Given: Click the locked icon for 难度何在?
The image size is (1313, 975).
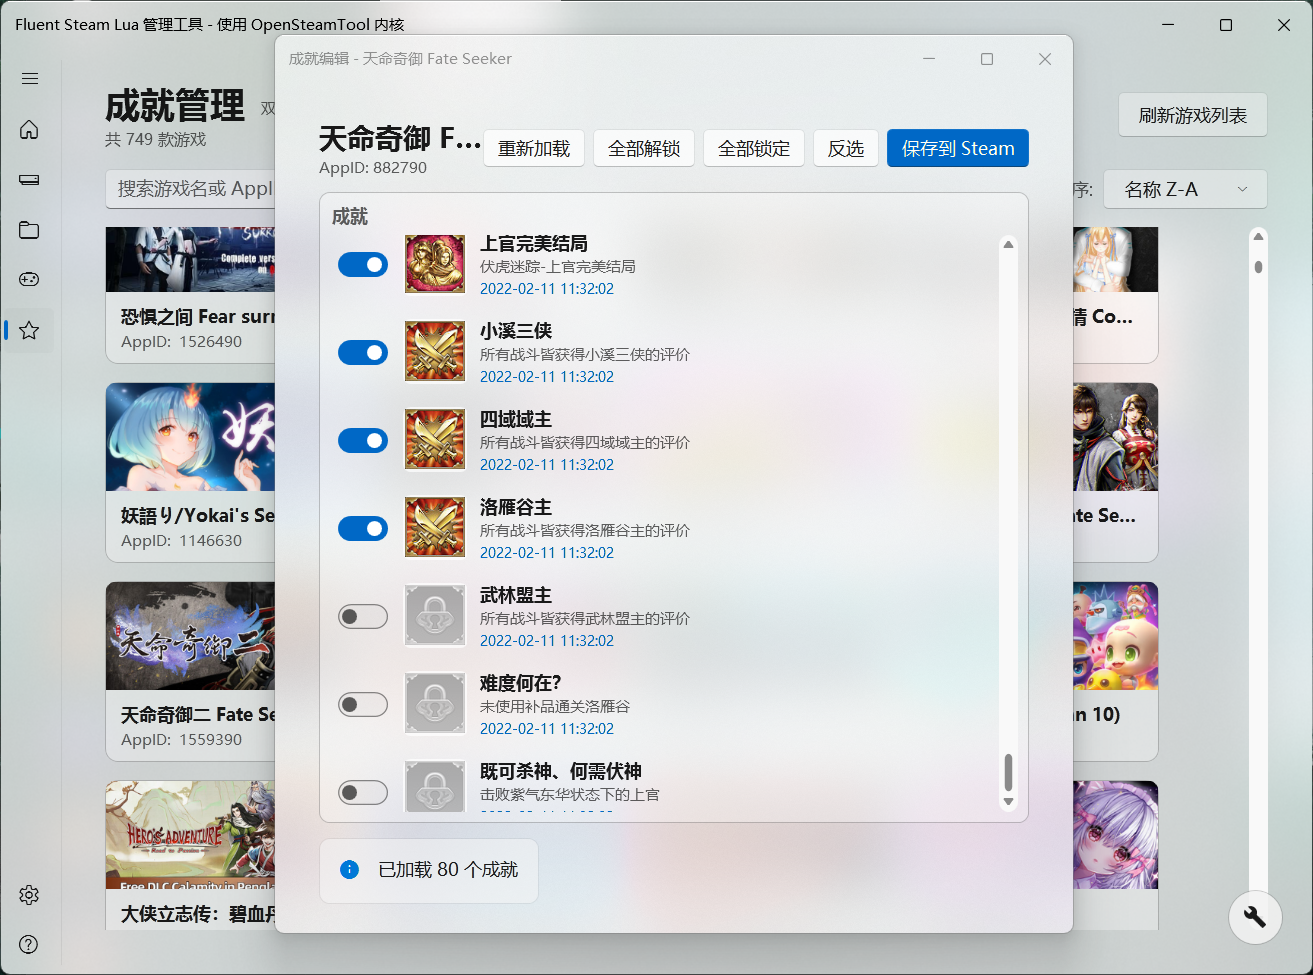Looking at the screenshot, I should [435, 704].
